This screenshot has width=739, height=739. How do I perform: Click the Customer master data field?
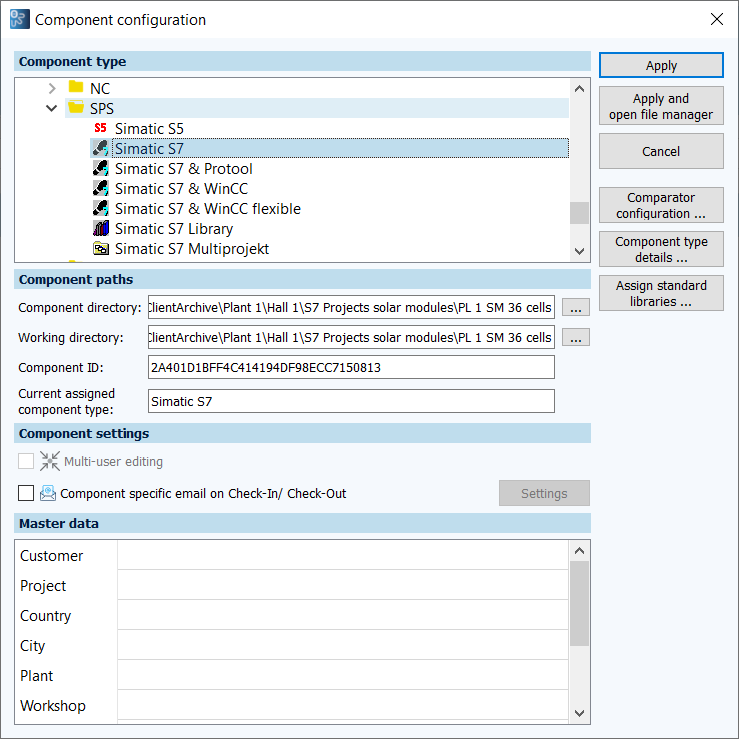pyautogui.click(x=343, y=555)
